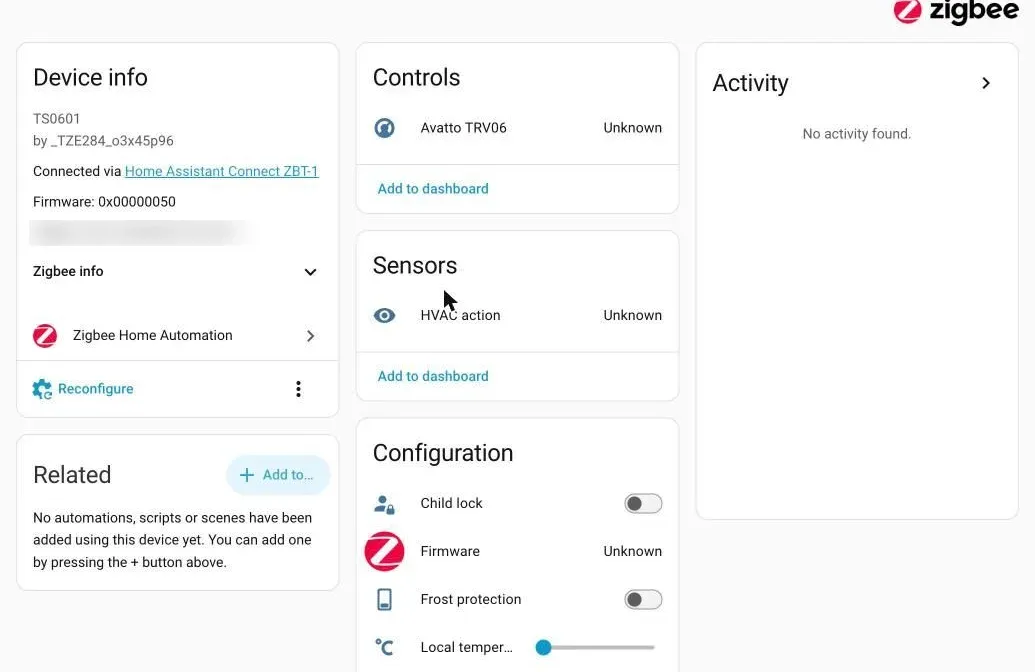The width and height of the screenshot is (1035, 672).
Task: Click the Avatto TRV06 thermostat icon
Action: click(x=384, y=127)
